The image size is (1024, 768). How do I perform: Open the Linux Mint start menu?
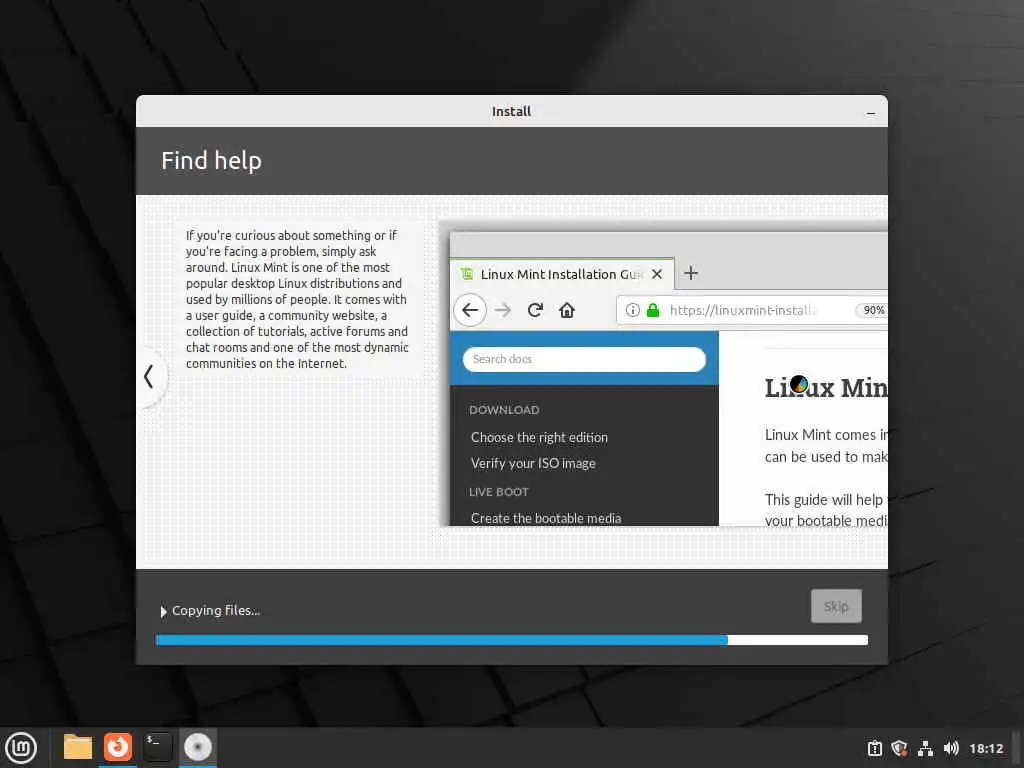coord(21,747)
